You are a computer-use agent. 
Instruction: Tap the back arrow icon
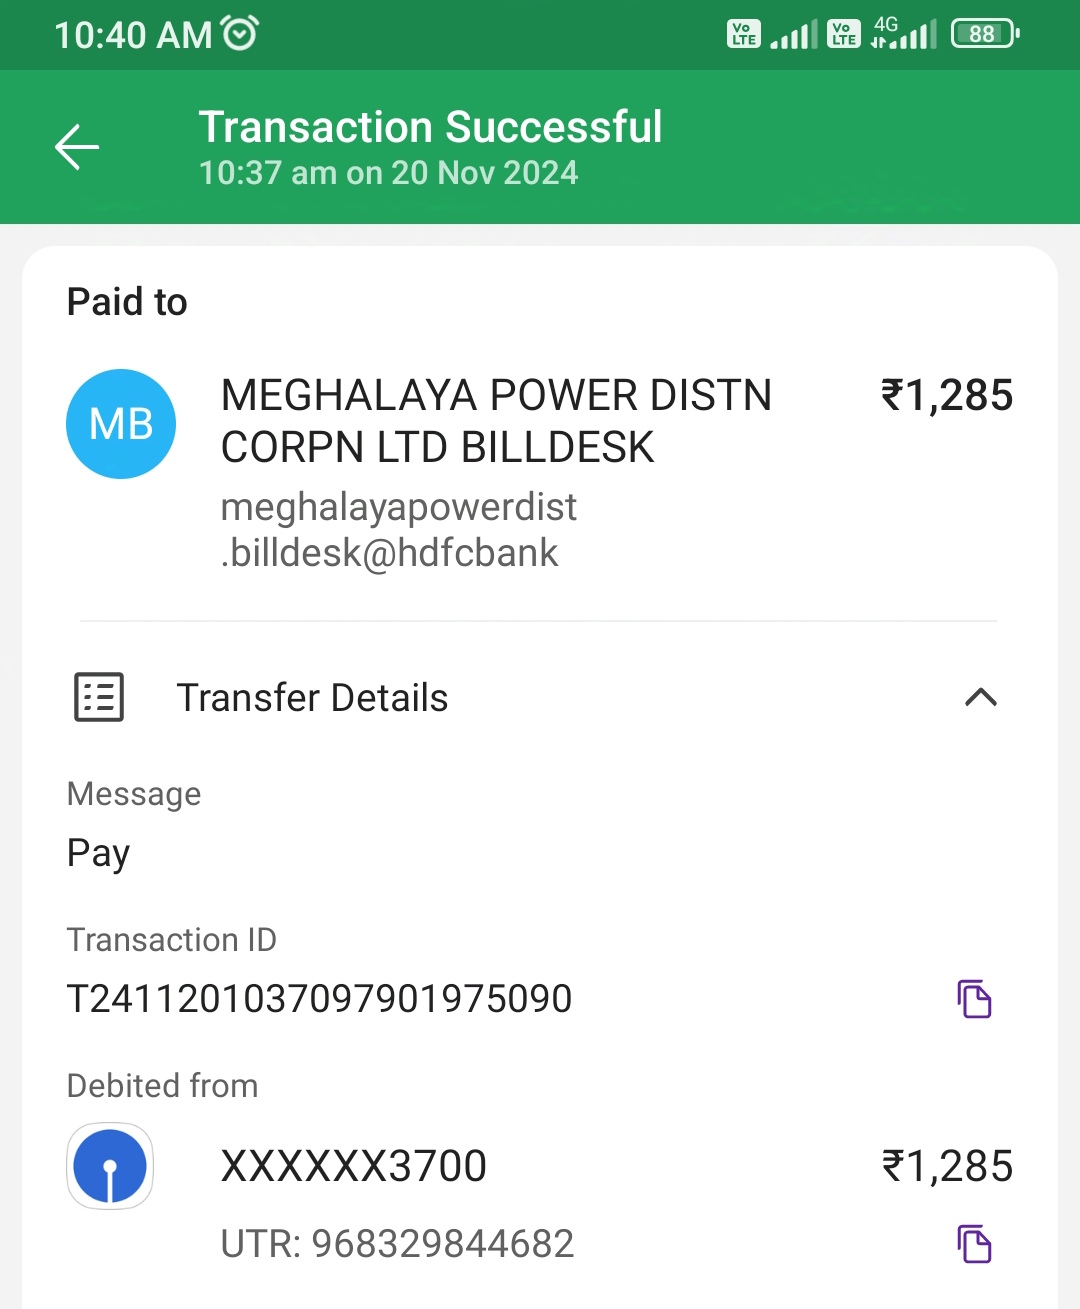coord(77,148)
